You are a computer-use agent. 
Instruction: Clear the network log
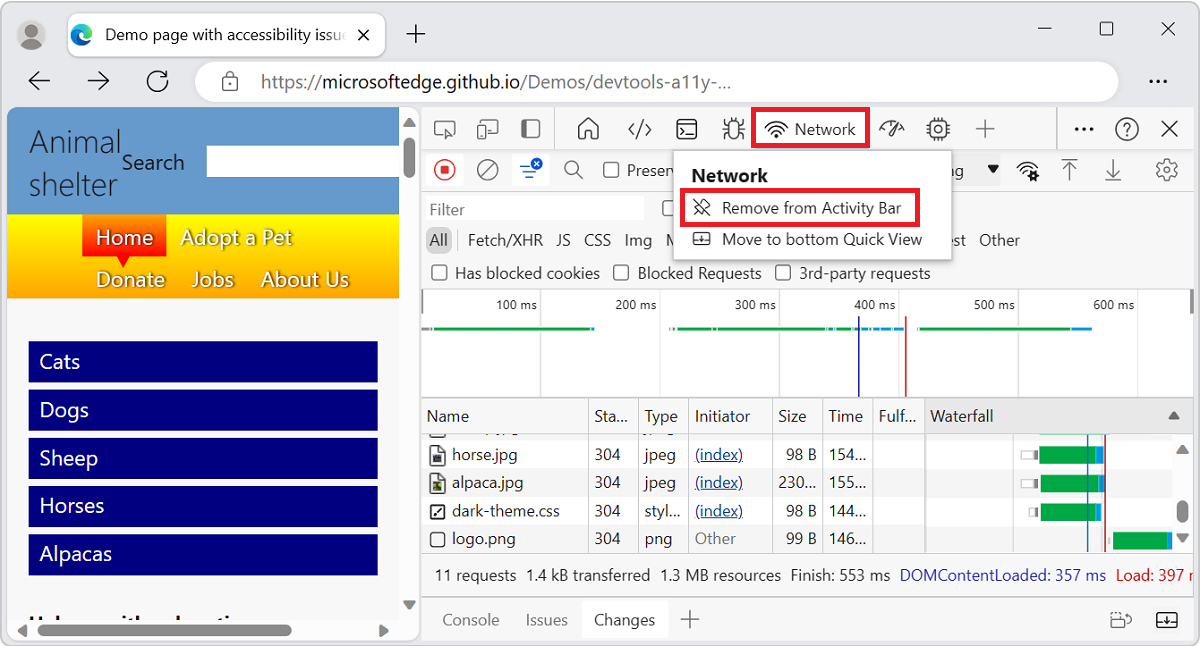click(x=487, y=170)
